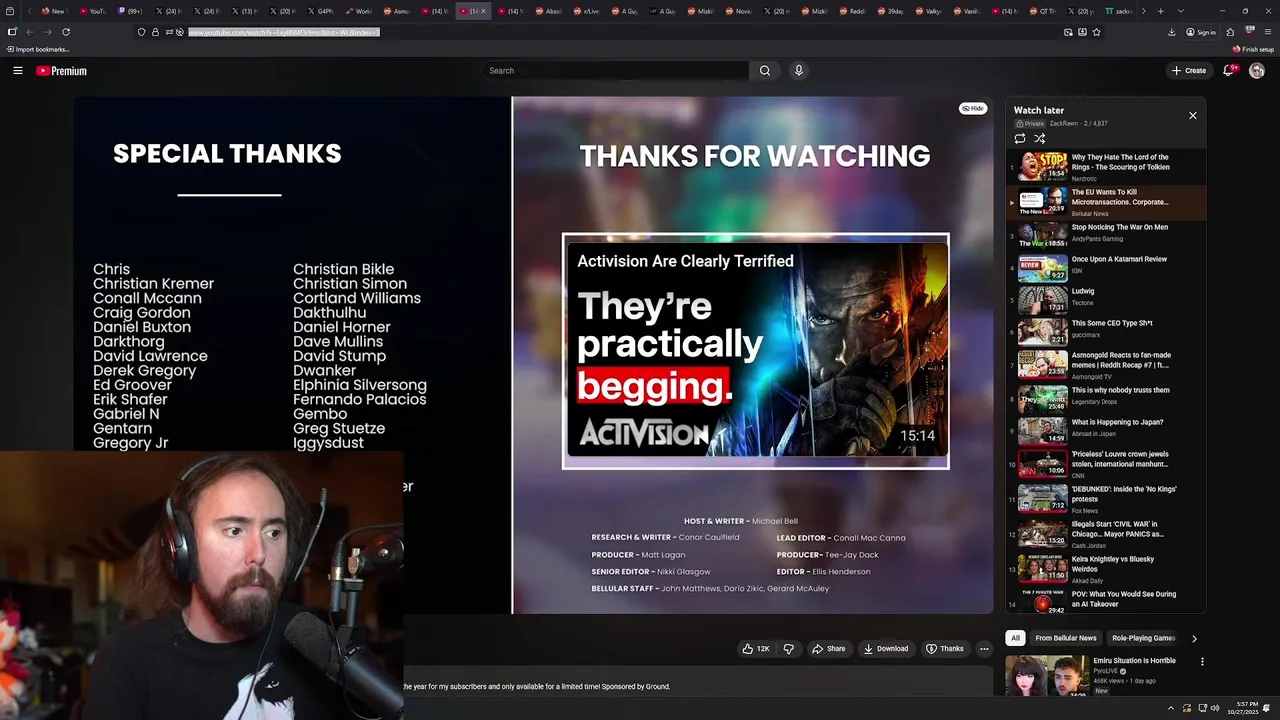1280x720 pixels.
Task: Click the Share button
Action: pyautogui.click(x=828, y=649)
